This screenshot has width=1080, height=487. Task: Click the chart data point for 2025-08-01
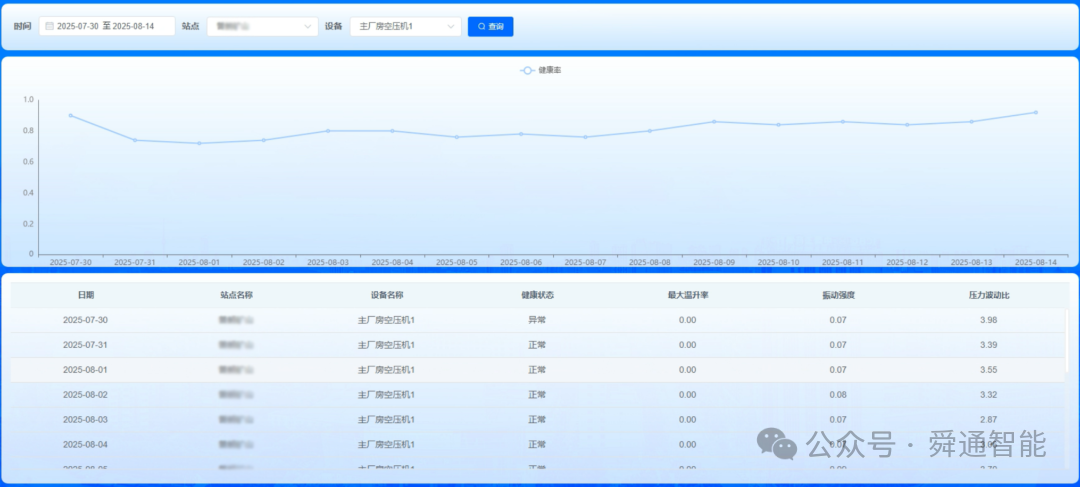click(x=199, y=143)
